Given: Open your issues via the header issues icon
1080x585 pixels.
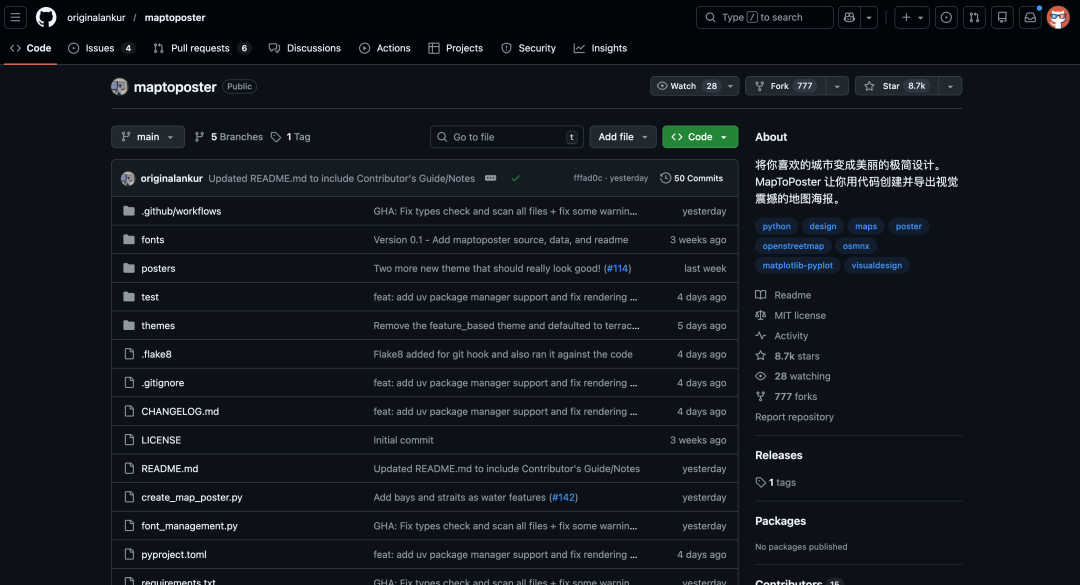Looking at the screenshot, I should click(946, 17).
